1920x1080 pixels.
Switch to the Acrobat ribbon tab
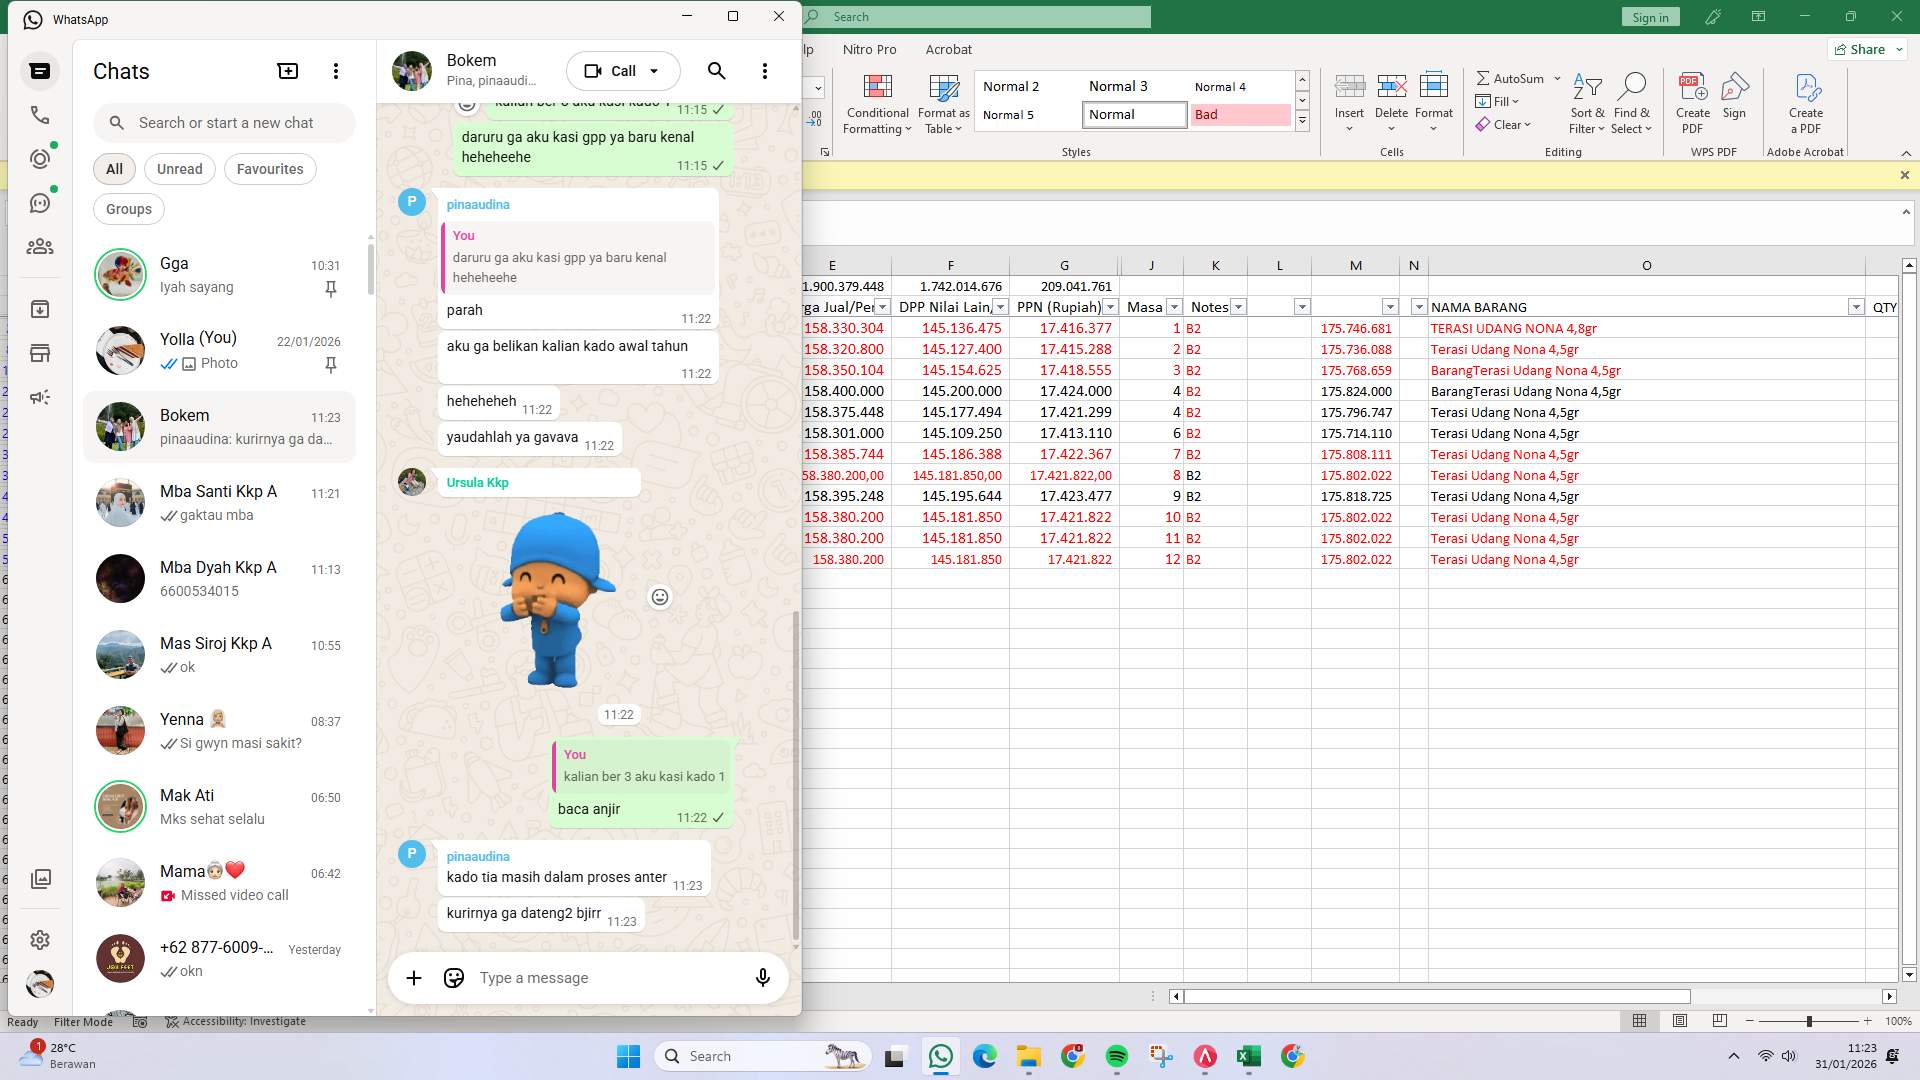(x=948, y=49)
